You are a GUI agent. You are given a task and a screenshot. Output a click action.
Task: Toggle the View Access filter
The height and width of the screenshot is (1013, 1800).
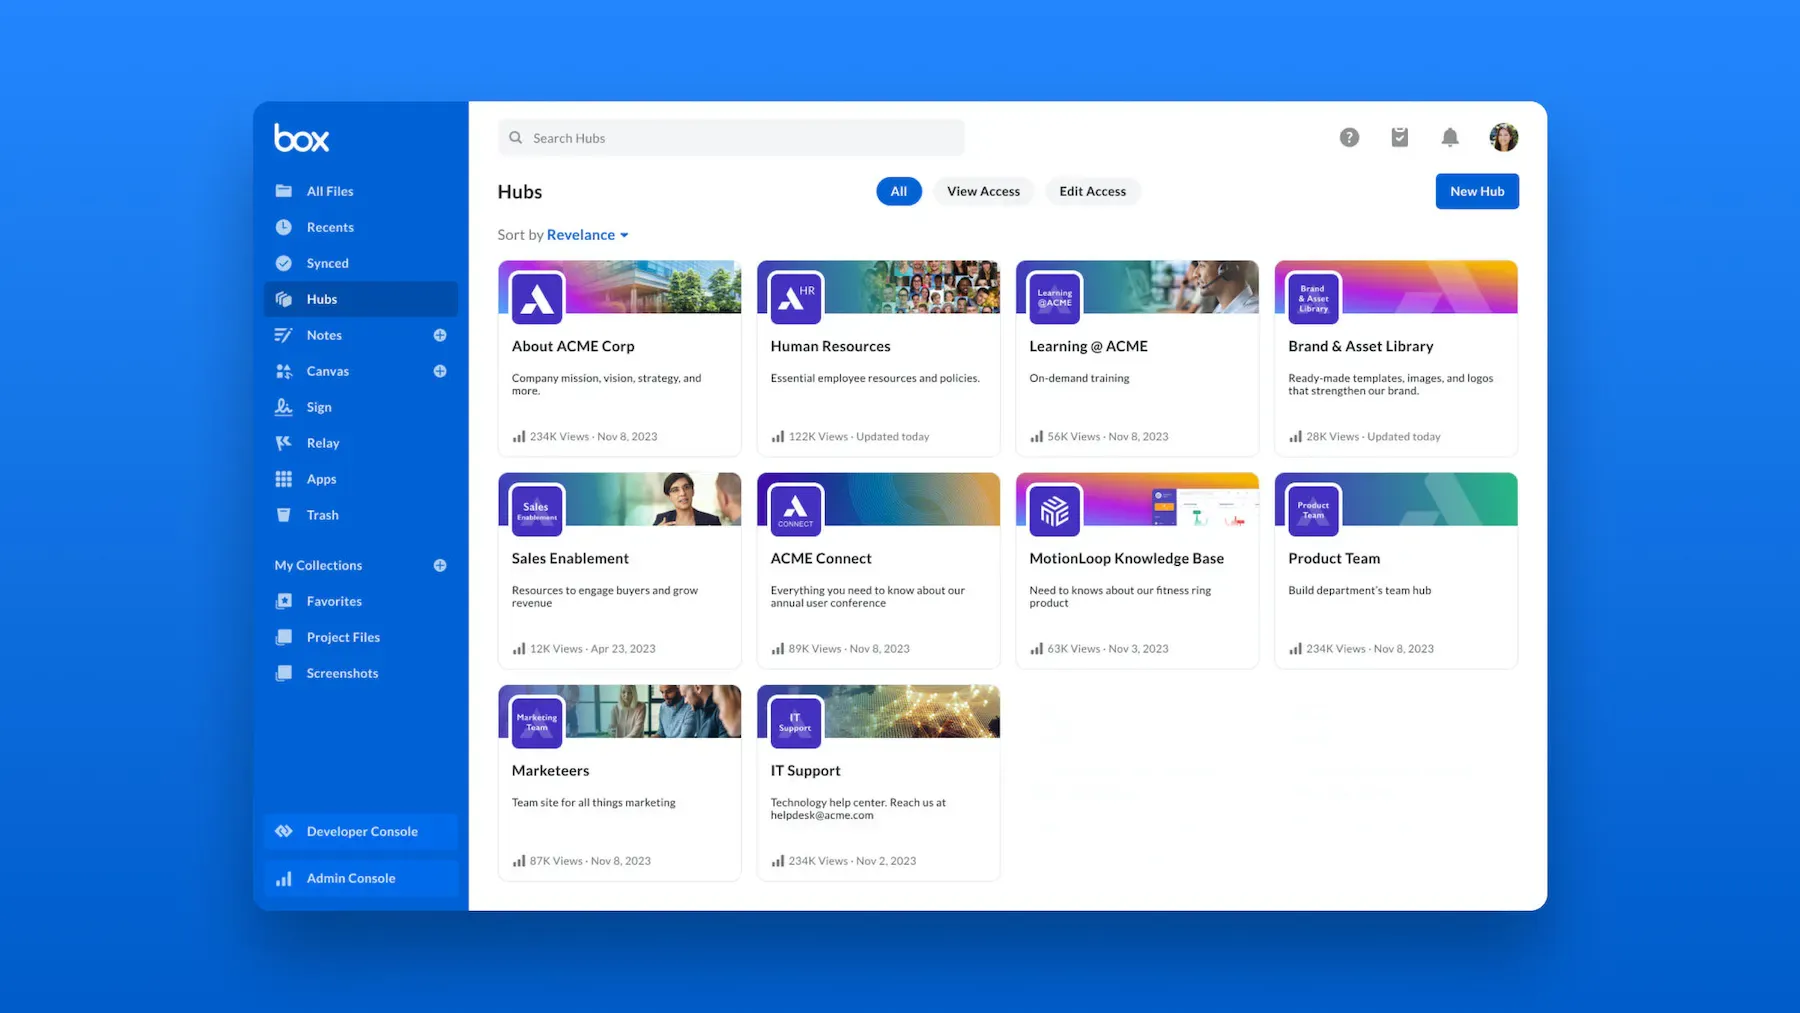[983, 192]
